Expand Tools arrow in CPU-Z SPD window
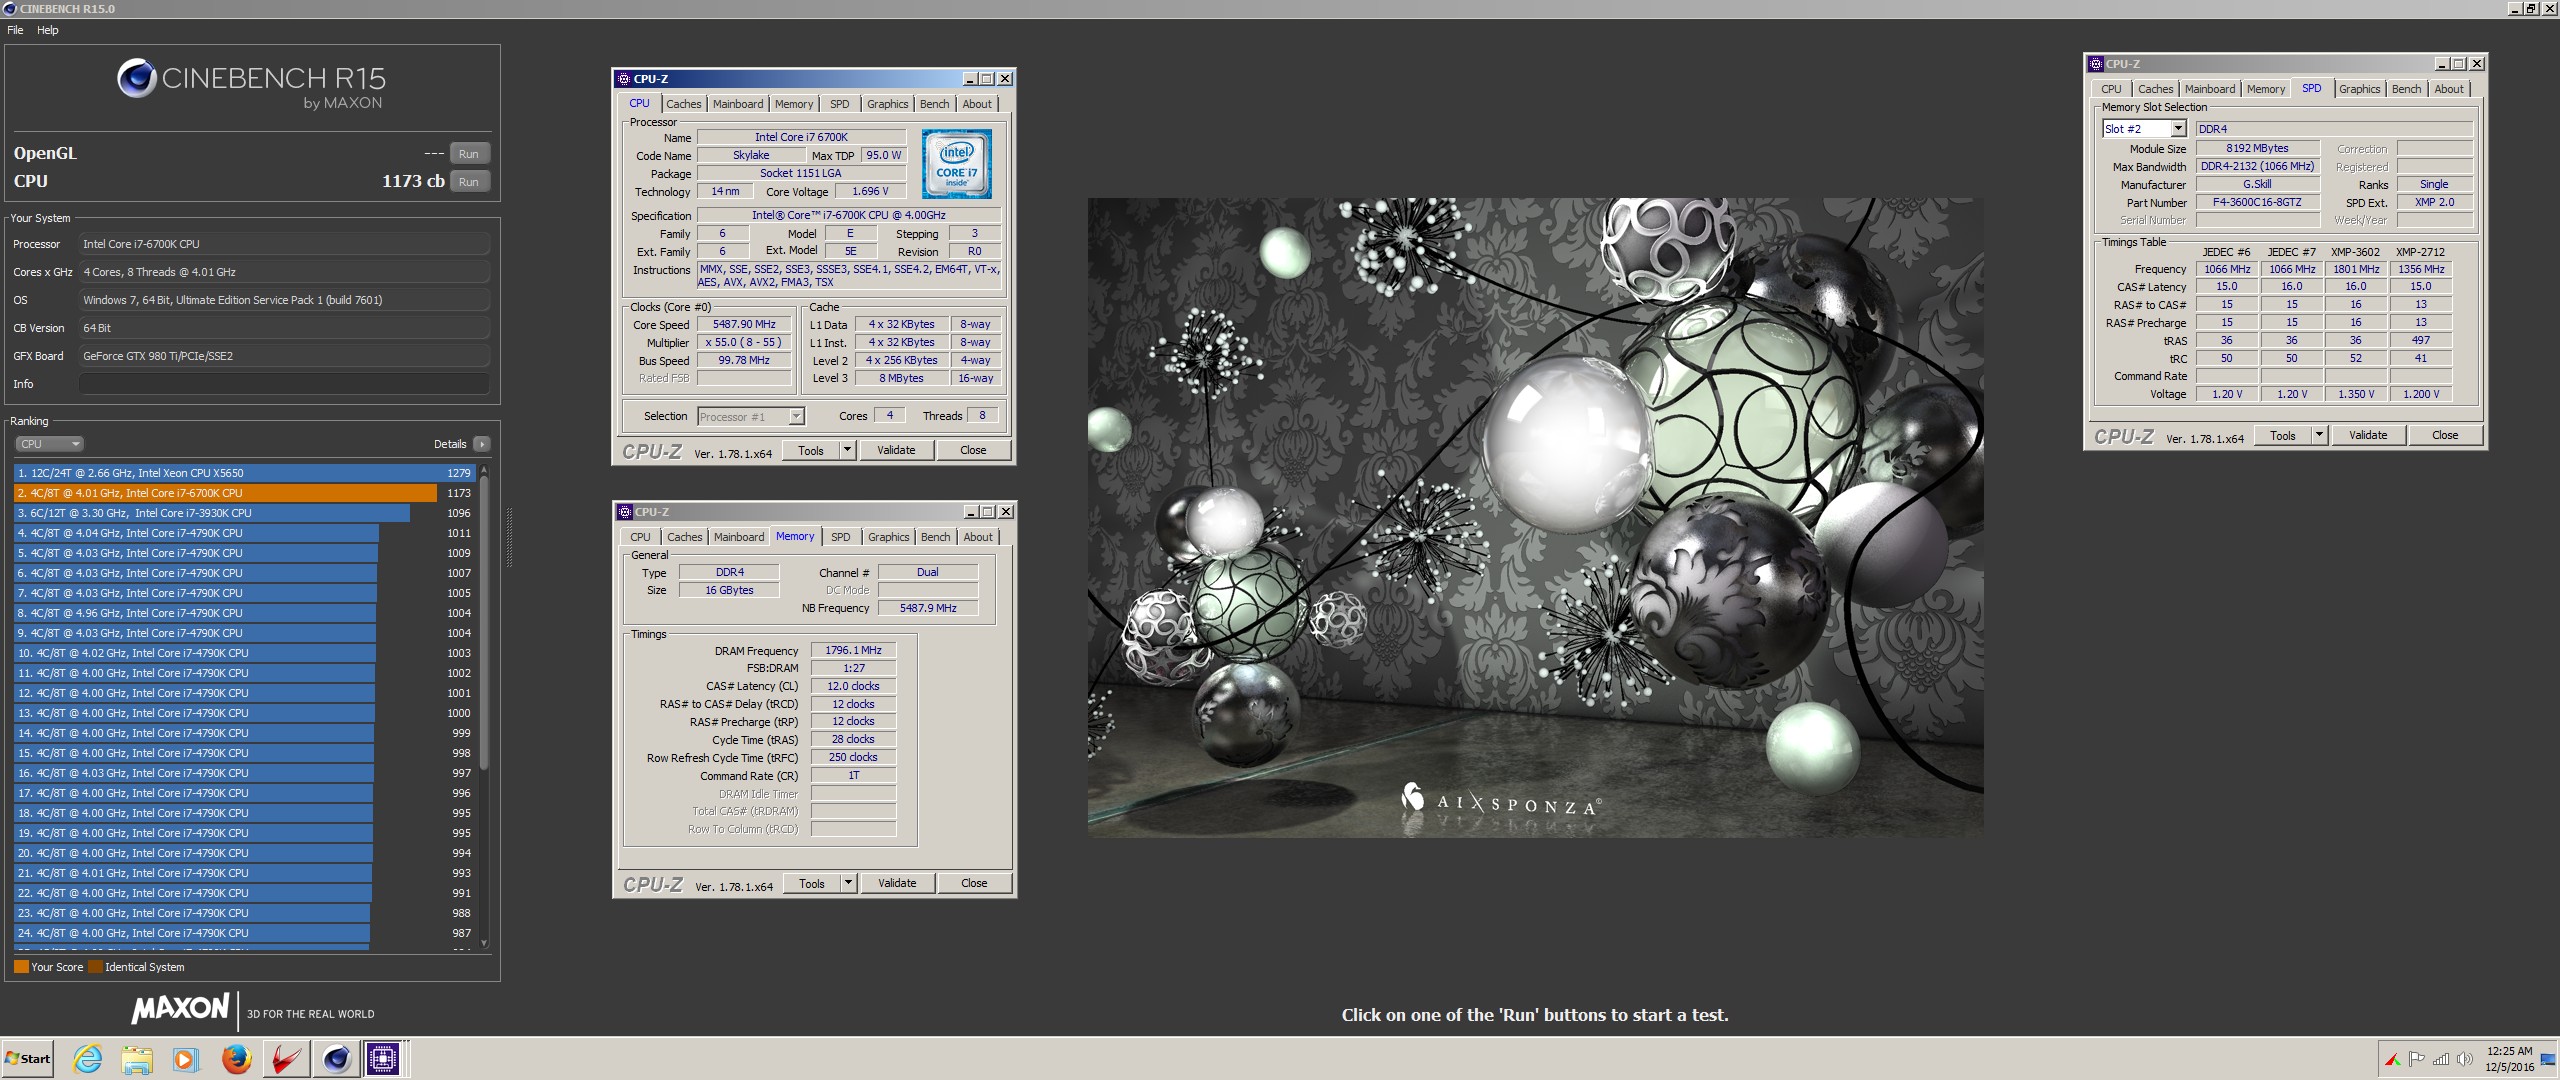 click(x=2320, y=435)
